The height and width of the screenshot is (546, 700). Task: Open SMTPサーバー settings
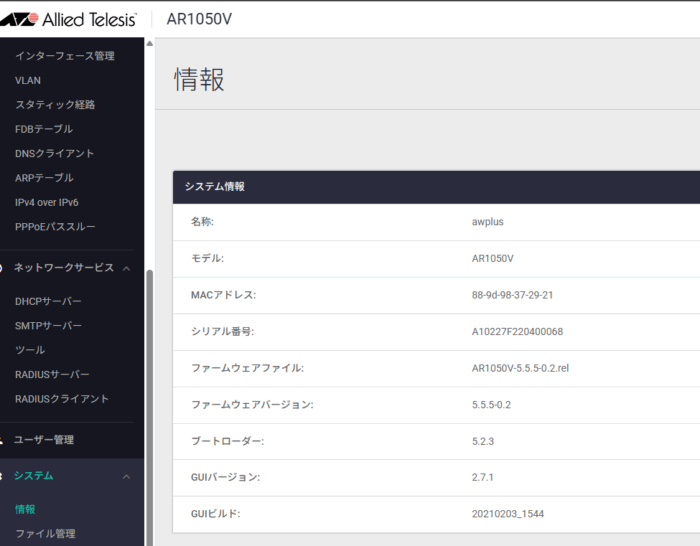click(x=49, y=326)
